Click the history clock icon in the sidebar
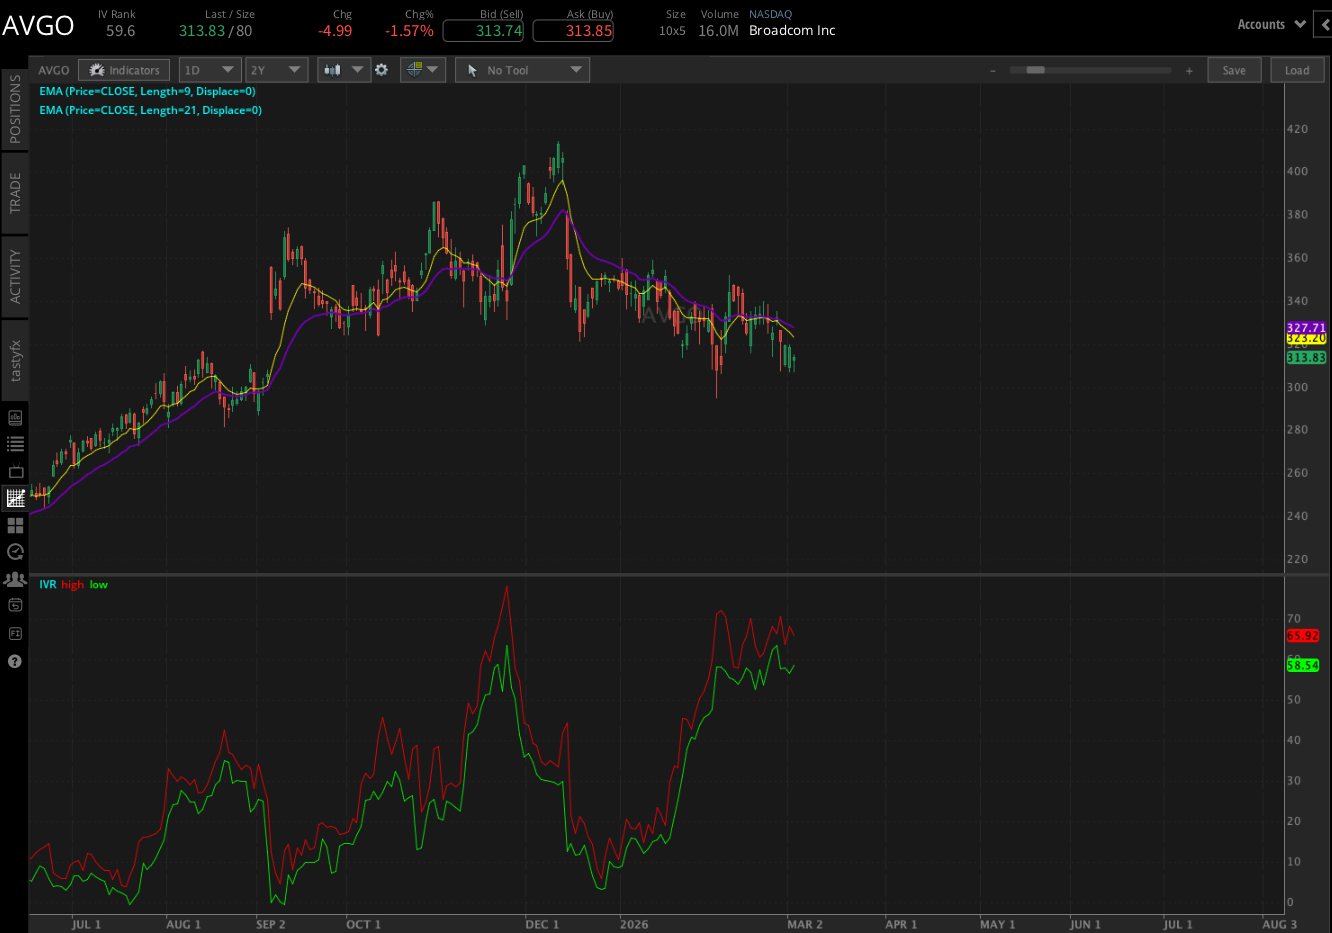The image size is (1332, 933). [14, 551]
